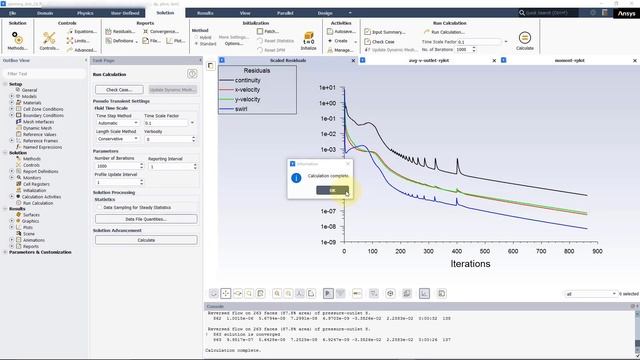Click the console vertical scrollbar

click(637, 333)
